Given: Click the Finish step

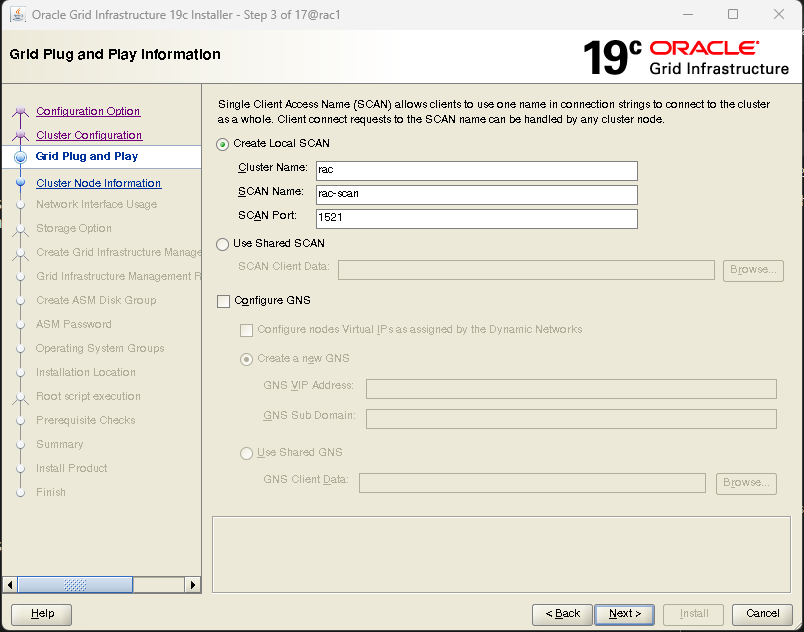Looking at the screenshot, I should 51,493.
